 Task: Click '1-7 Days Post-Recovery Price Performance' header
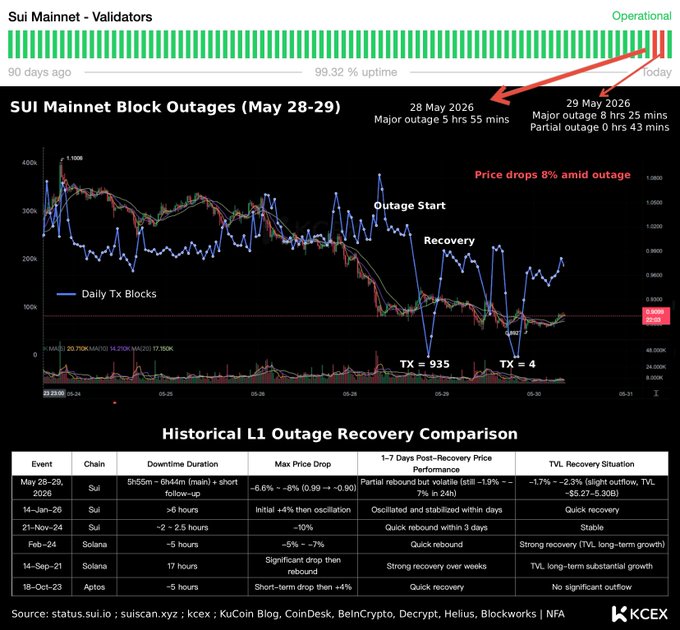tap(436, 464)
